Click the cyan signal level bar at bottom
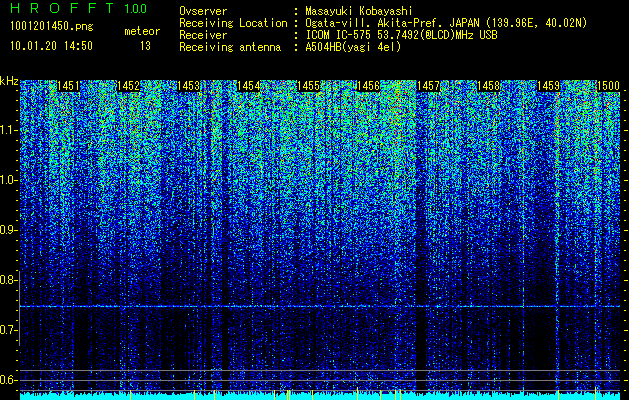The width and height of the screenshot is (629, 400). point(320,396)
